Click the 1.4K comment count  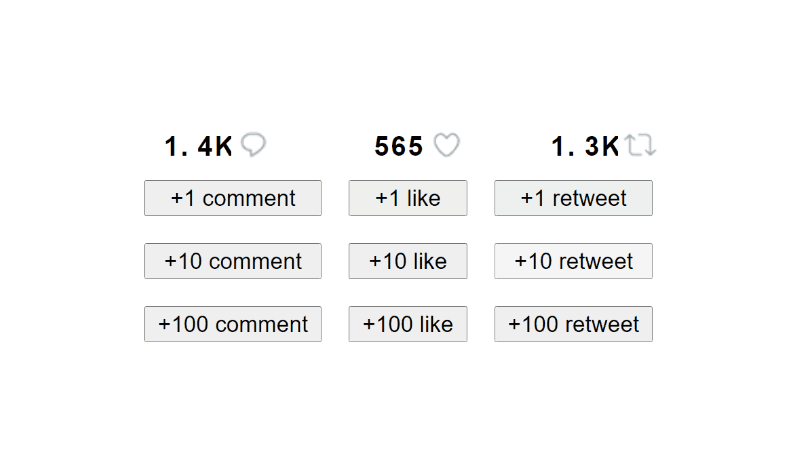[x=199, y=147]
